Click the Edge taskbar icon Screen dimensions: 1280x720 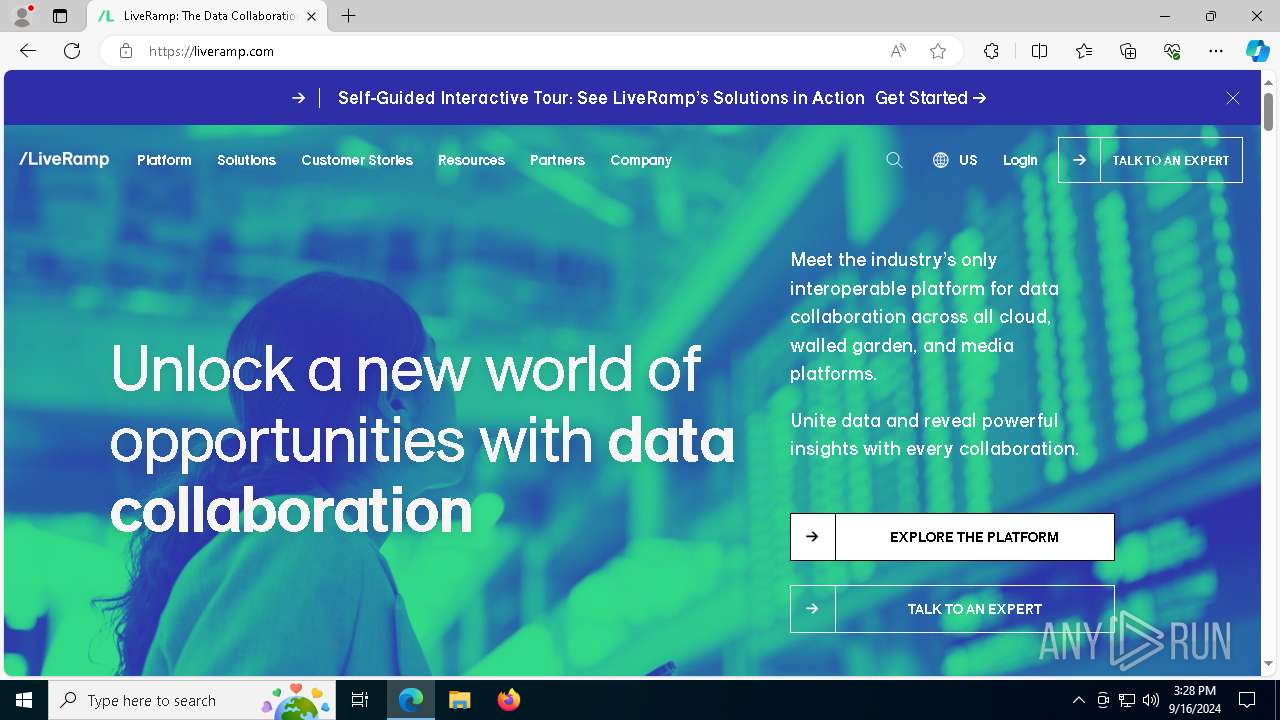tap(411, 700)
